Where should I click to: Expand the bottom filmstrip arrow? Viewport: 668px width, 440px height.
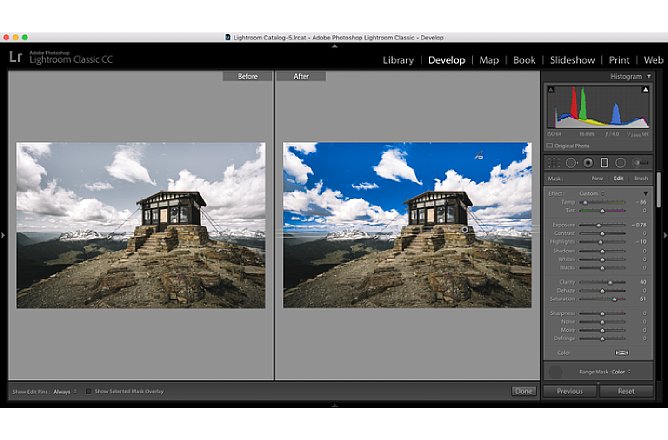tap(334, 405)
